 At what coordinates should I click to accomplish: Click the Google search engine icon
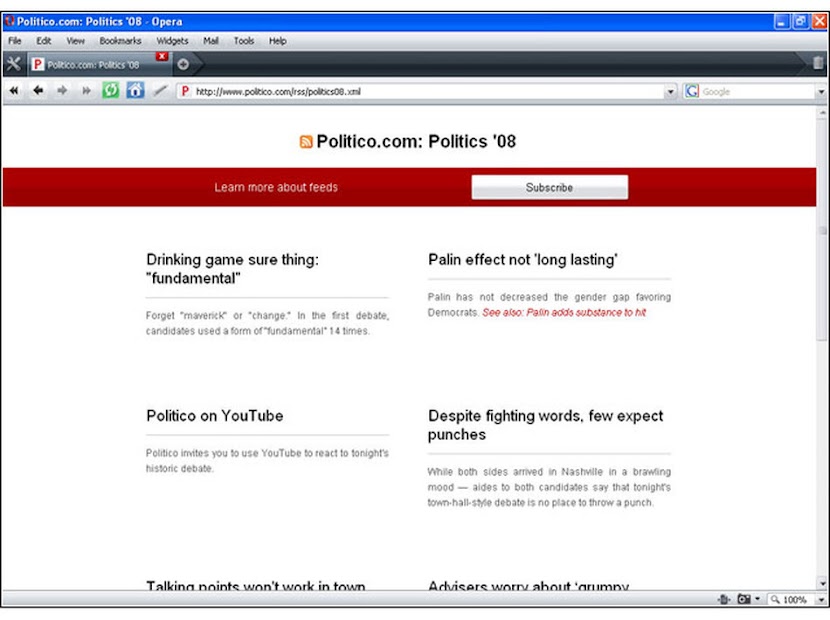pyautogui.click(x=691, y=91)
